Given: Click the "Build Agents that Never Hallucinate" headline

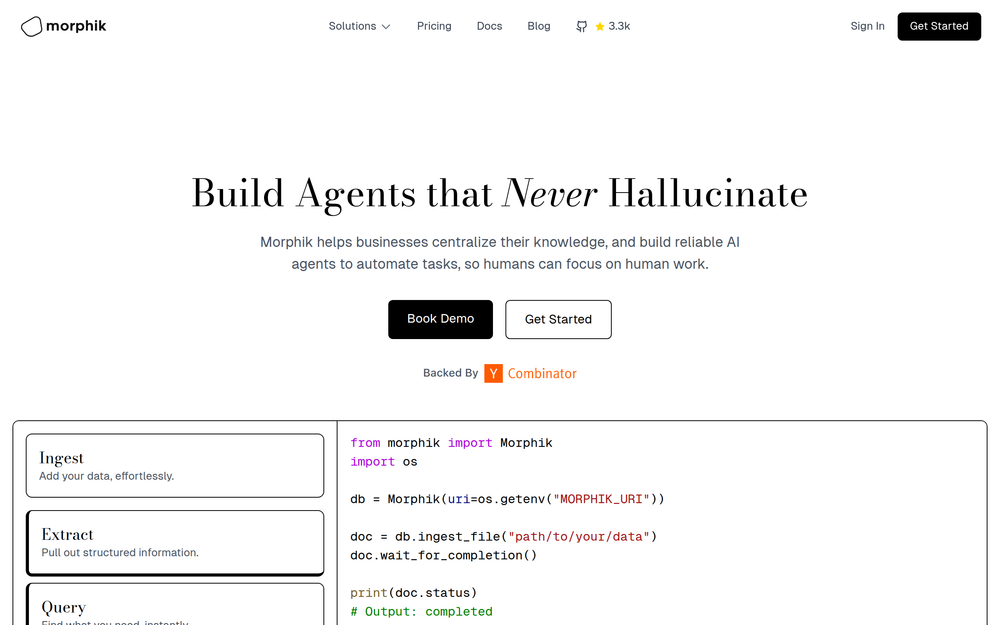Looking at the screenshot, I should 500,193.
